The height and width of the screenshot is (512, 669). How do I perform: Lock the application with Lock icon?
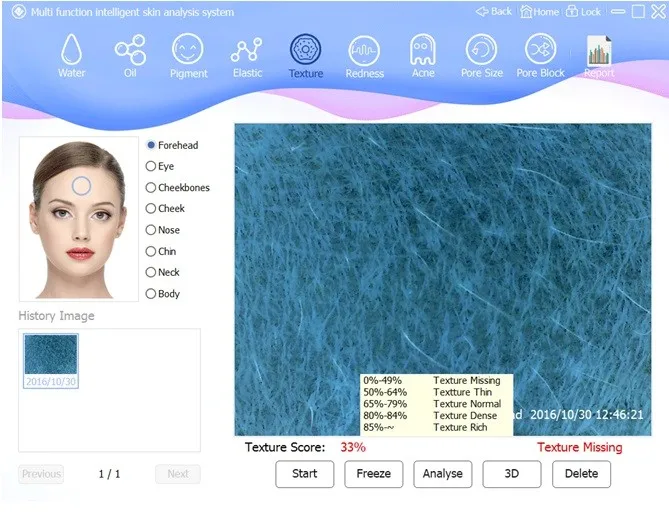(x=583, y=12)
